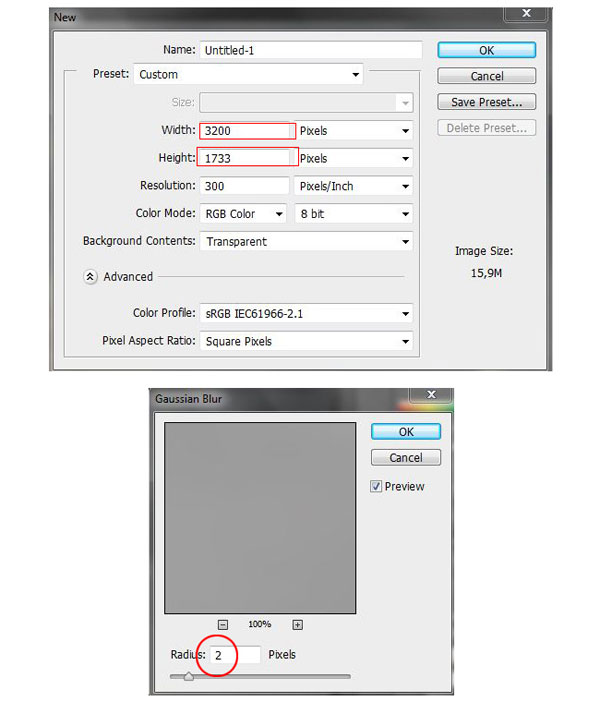
Task: Close the Gaussian Blur dialog
Action: click(431, 394)
